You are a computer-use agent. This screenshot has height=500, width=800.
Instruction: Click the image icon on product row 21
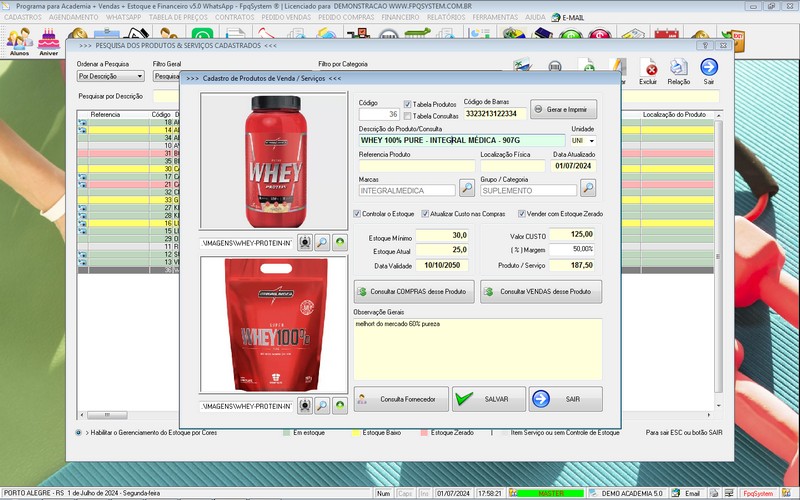click(x=82, y=184)
